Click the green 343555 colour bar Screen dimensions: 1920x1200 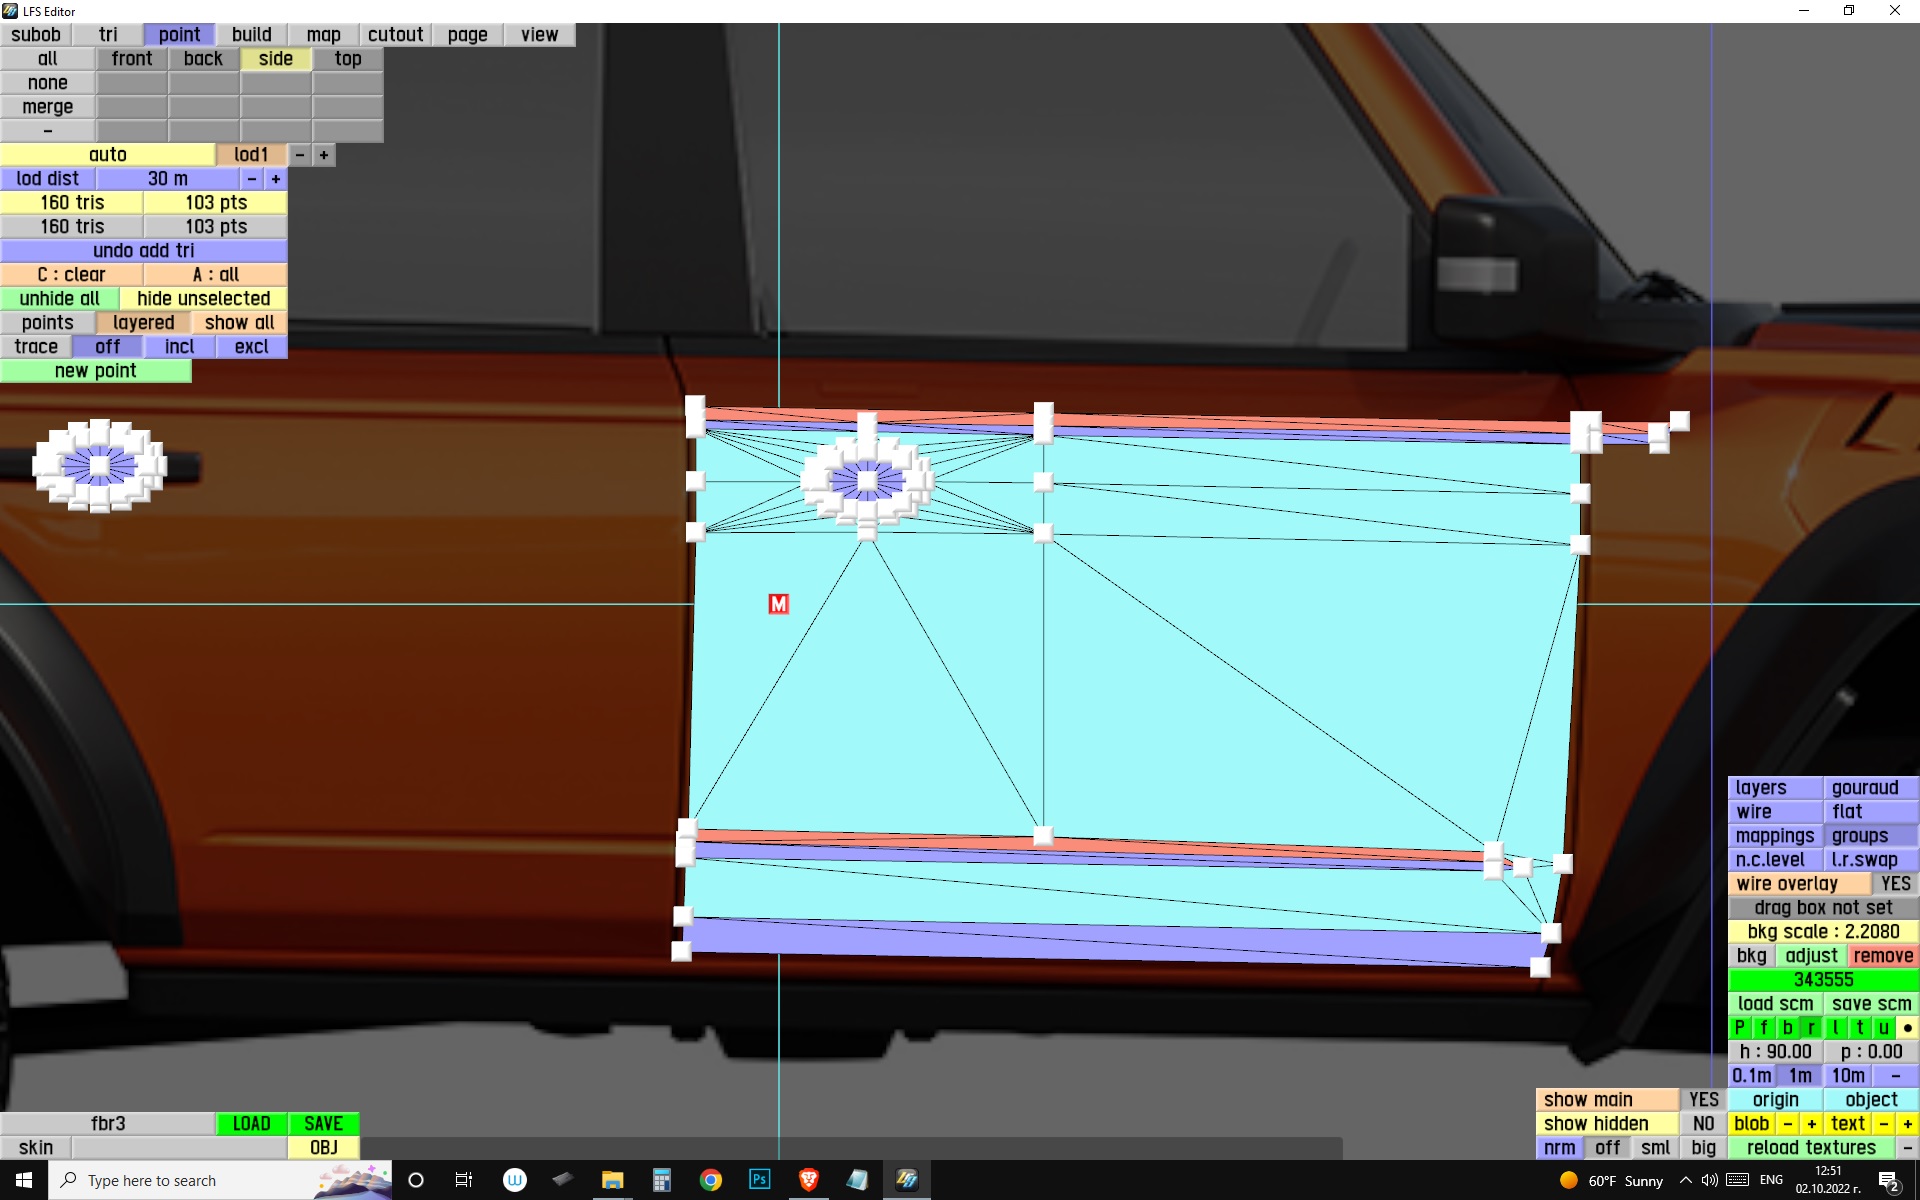1822,980
